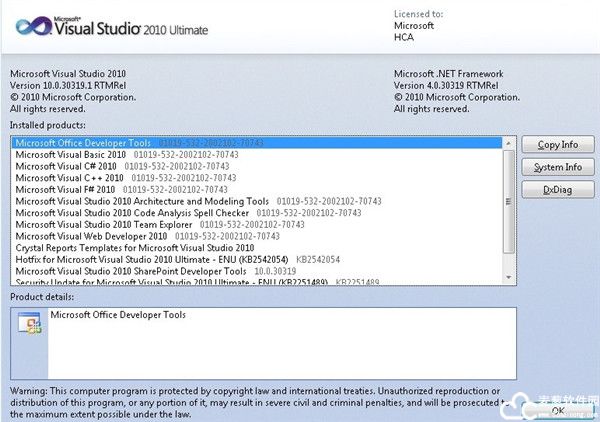Select Microsoft Visual F# 2010 entry
Viewport: 600px width, 422px height.
tap(257, 189)
